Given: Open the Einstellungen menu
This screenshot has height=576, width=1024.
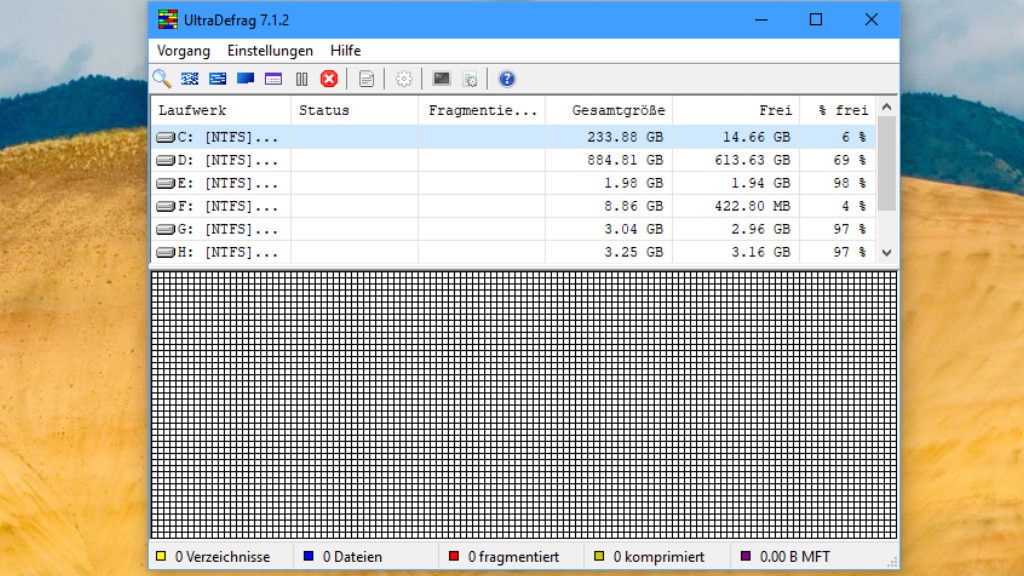Looking at the screenshot, I should pos(269,50).
